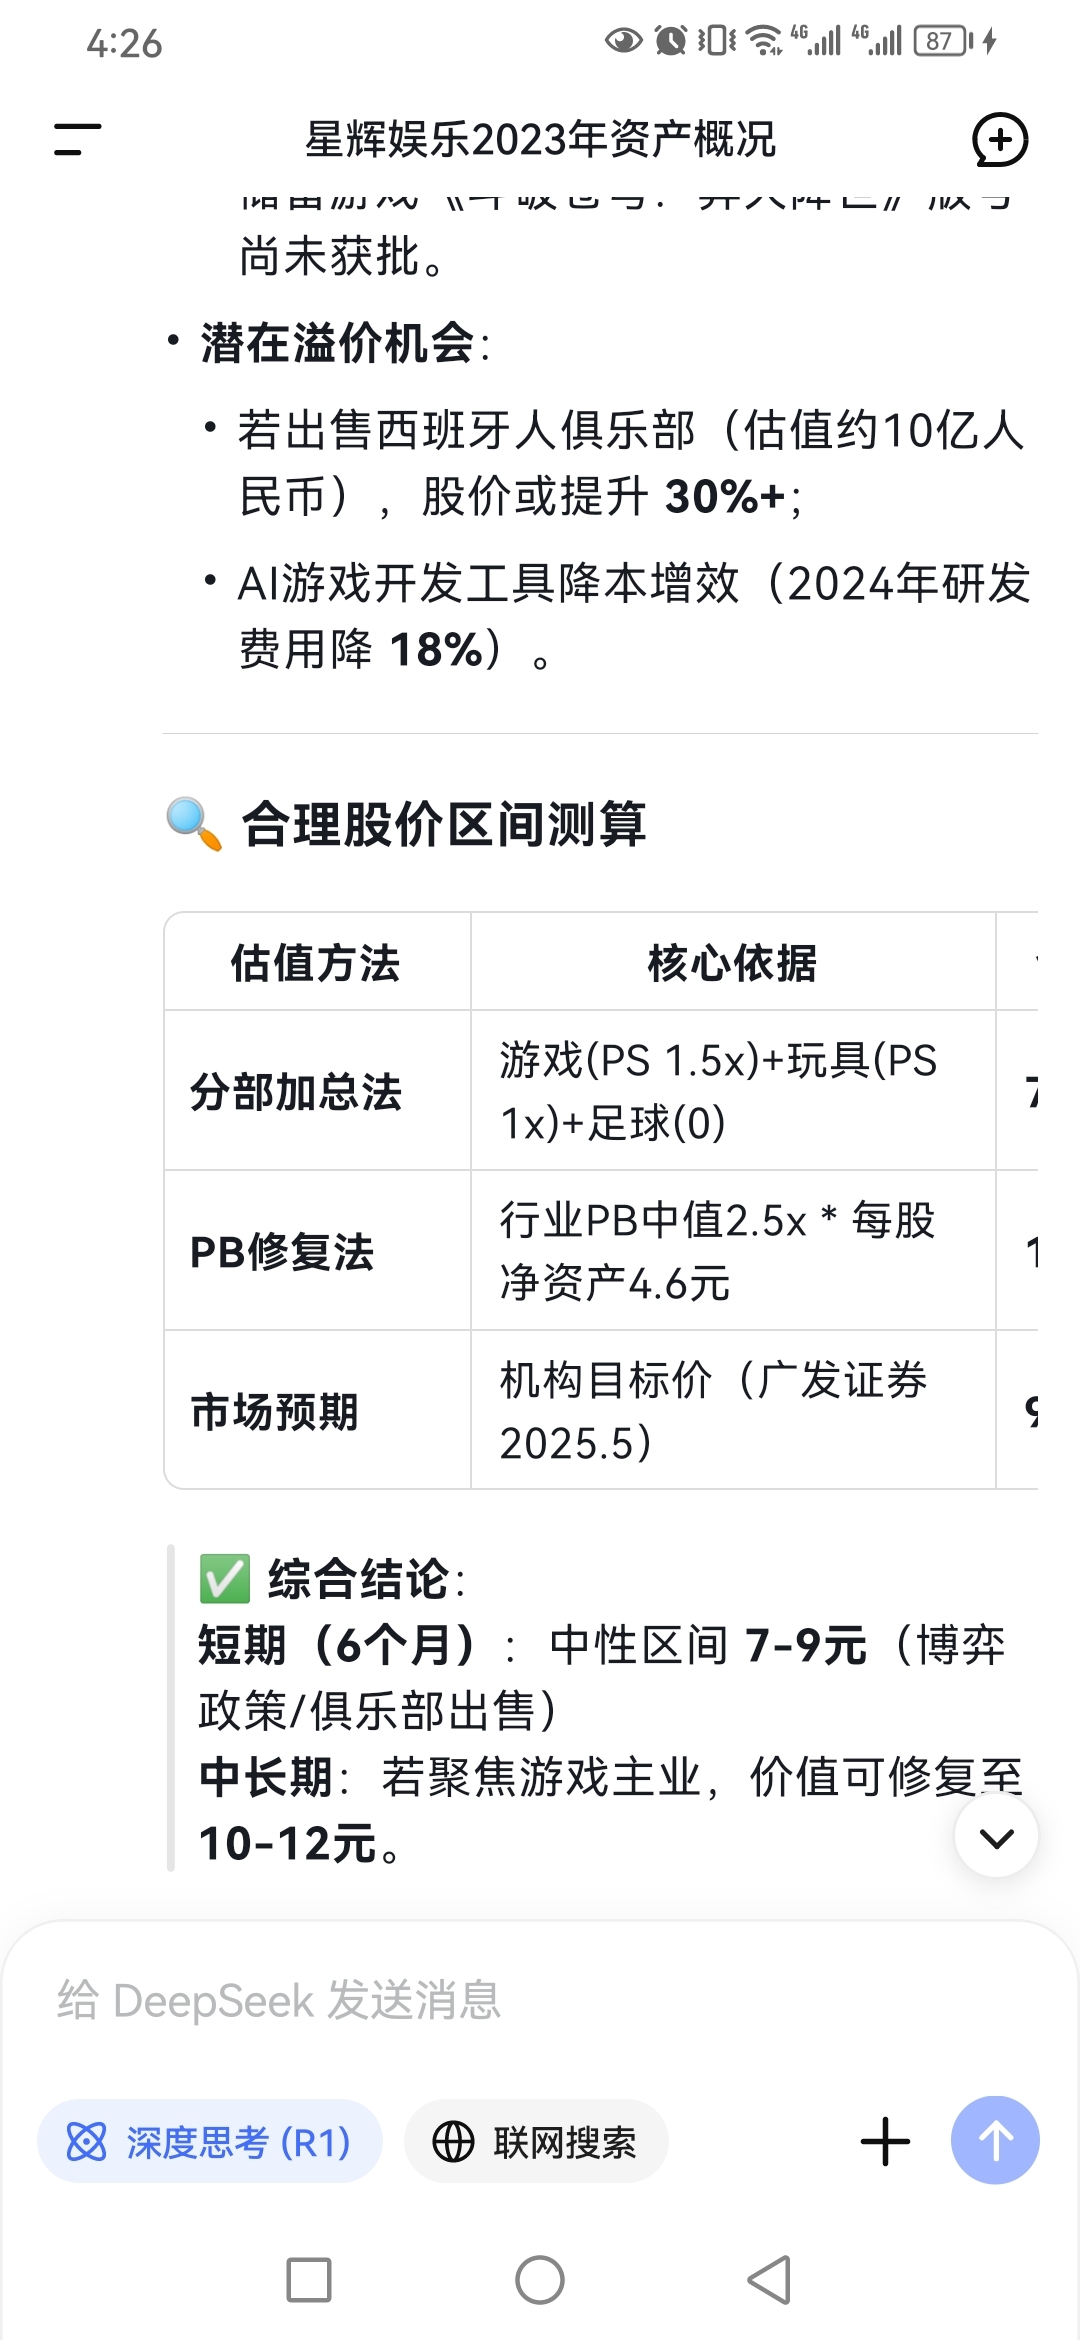This screenshot has height=2340, width=1080.
Task: Open the sidebar menu icon
Action: [x=77, y=140]
